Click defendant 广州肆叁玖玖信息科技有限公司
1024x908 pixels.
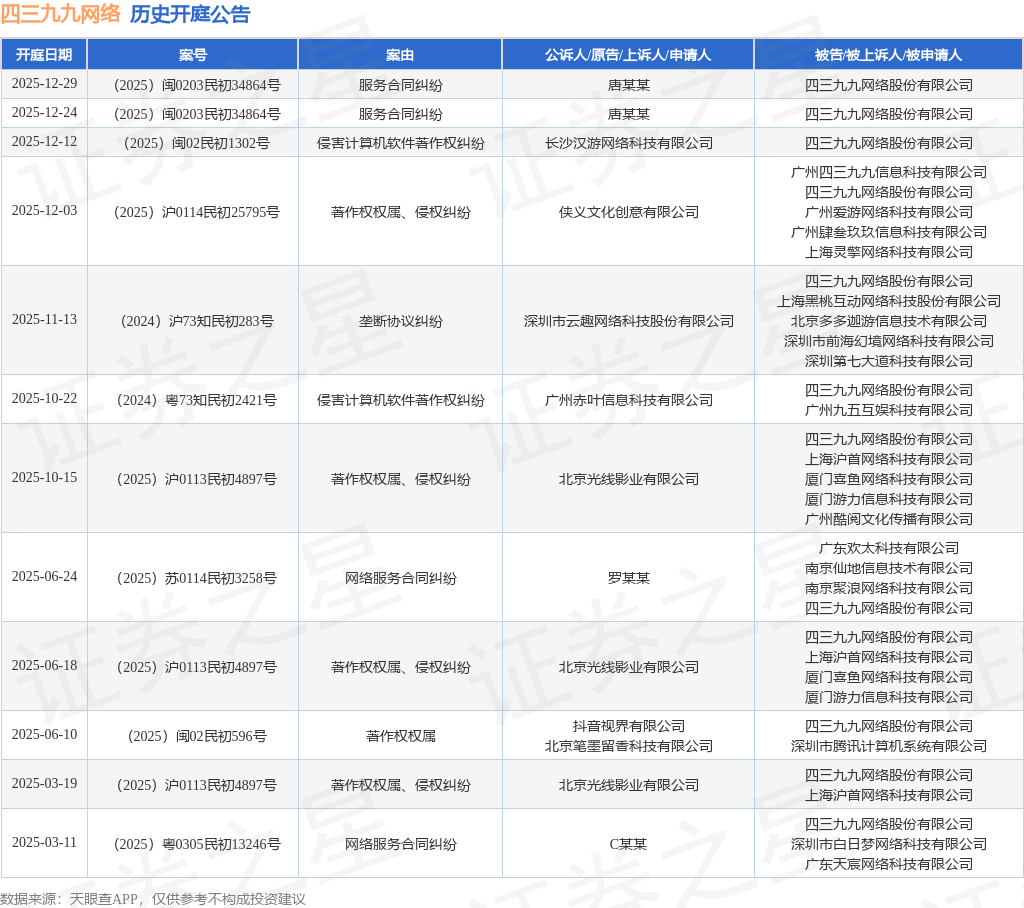click(888, 232)
